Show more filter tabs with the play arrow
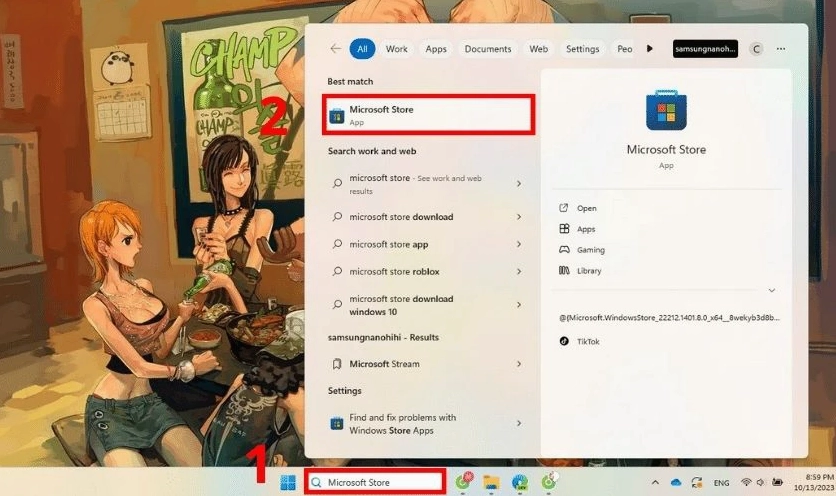The width and height of the screenshot is (836, 496). 649,49
